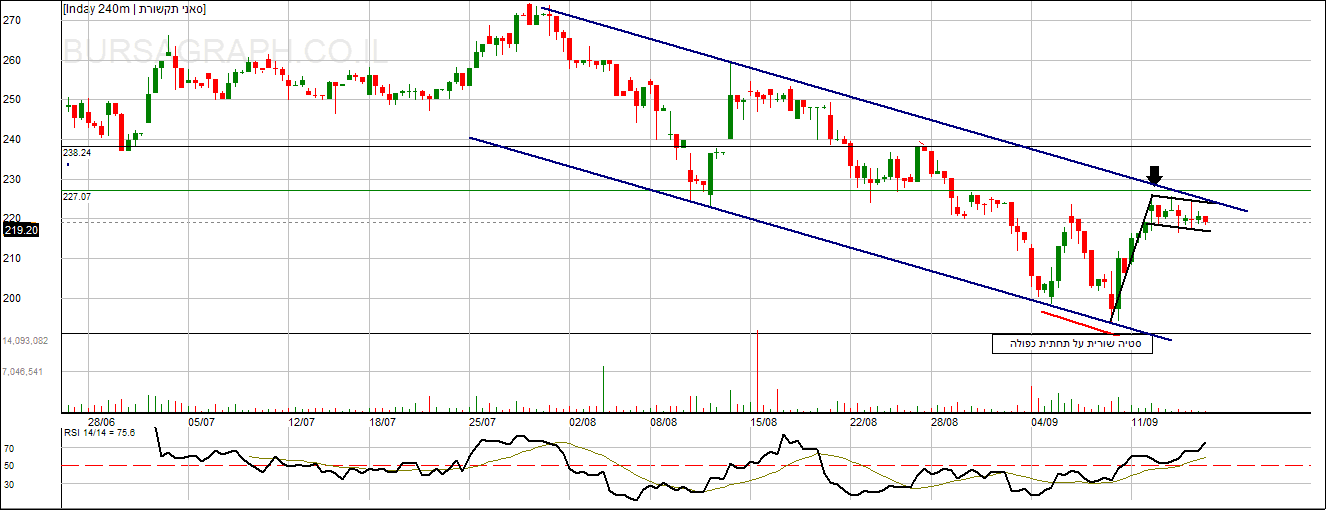Screen dimensions: 1326x510
Task: Click the 15/08 date label
Action: point(763,422)
